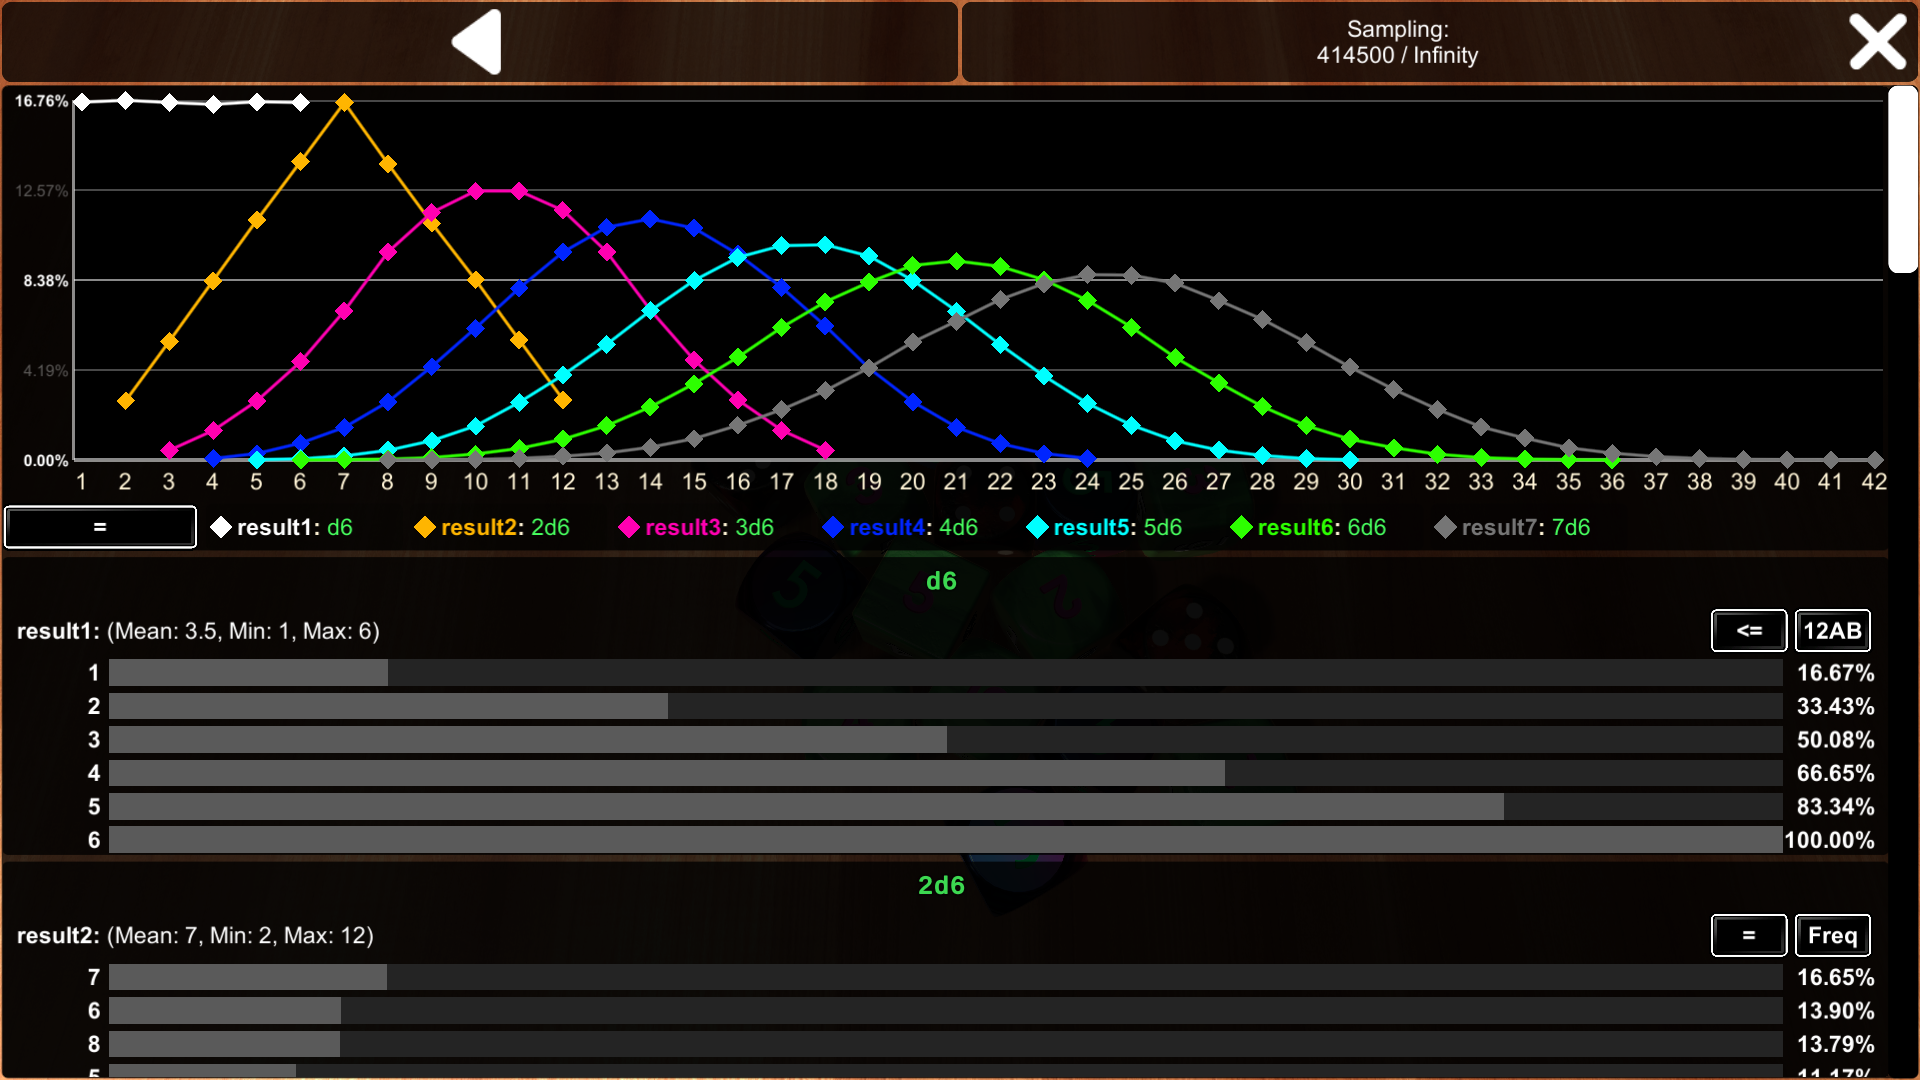Switch graph comparison mode with '=' button
This screenshot has width=1920, height=1080.
(x=100, y=527)
